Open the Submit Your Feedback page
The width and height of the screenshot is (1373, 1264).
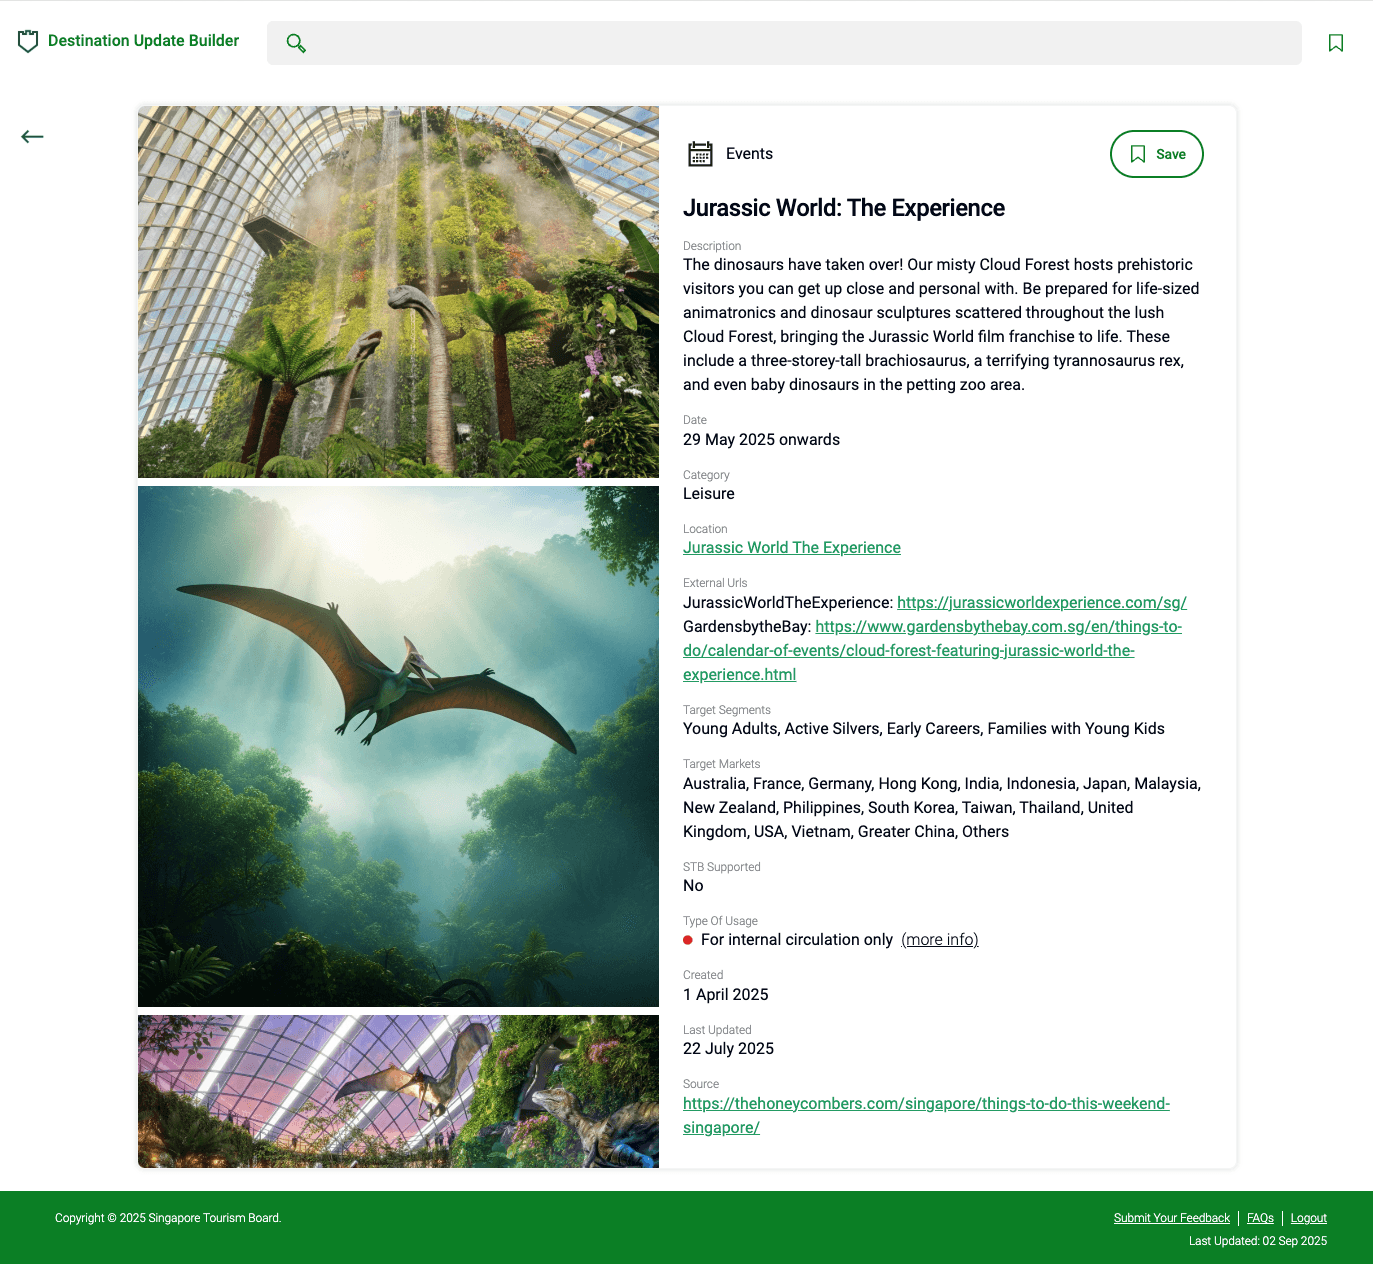click(x=1171, y=1218)
